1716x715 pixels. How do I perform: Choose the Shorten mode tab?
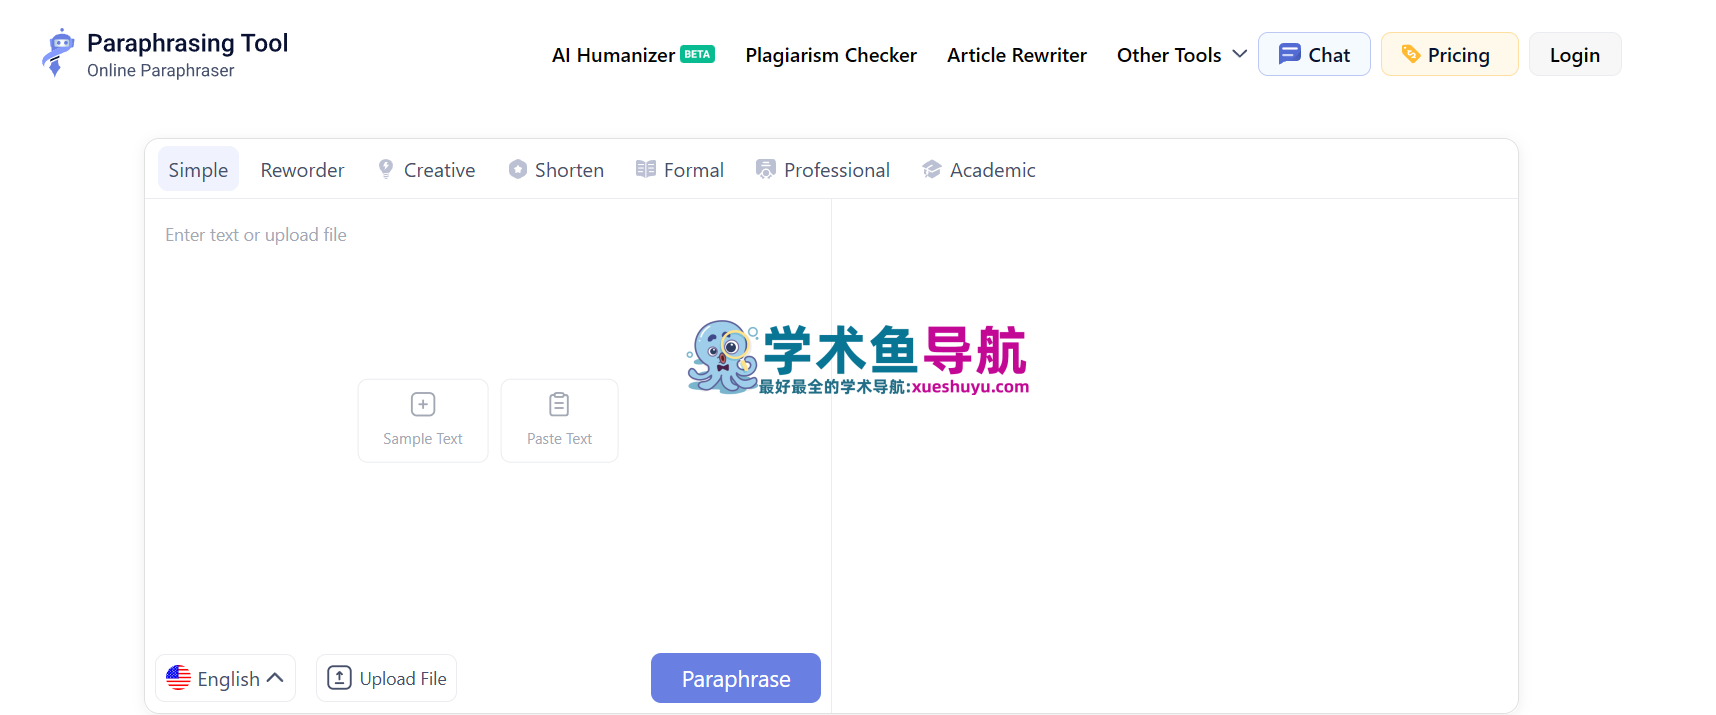pyautogui.click(x=557, y=170)
